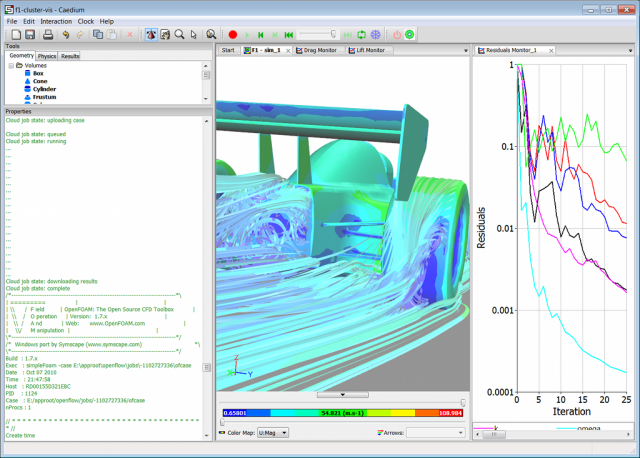Select Frustum in Volumes tree
Image resolution: width=640 pixels, height=458 pixels.
tap(44, 97)
